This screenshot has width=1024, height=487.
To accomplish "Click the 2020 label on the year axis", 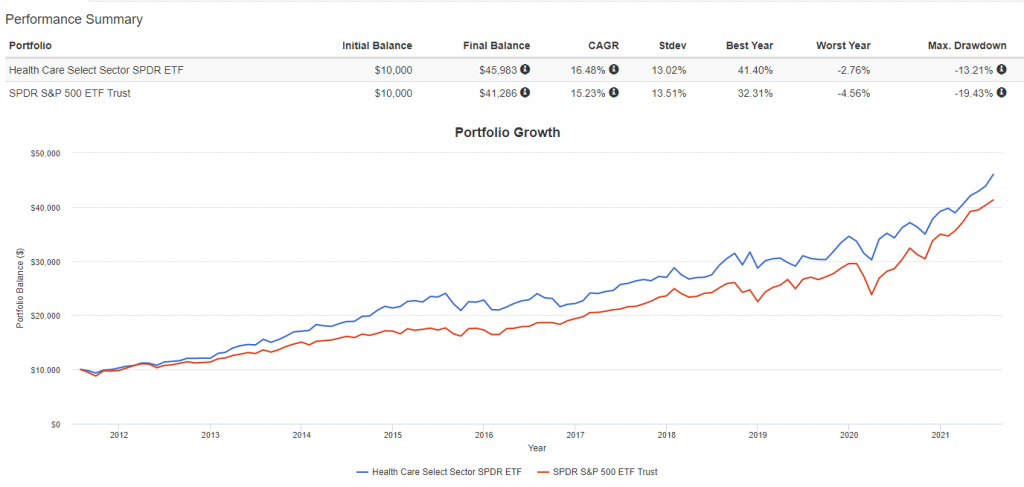I will point(848,435).
